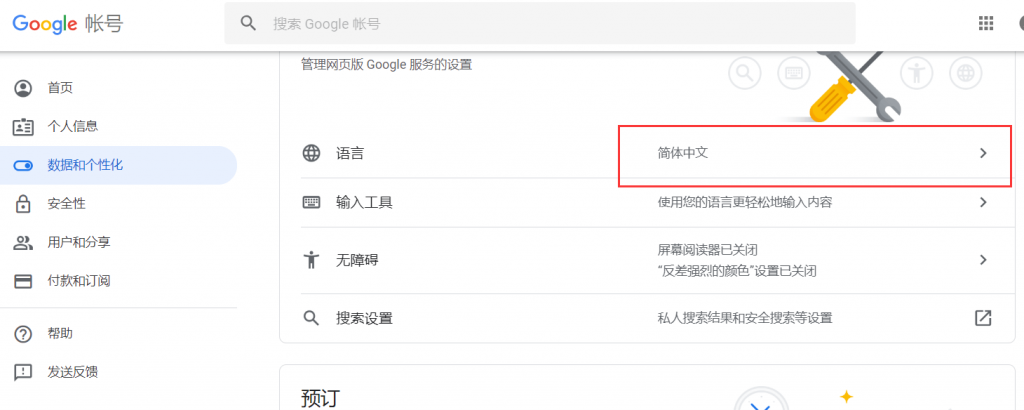Click the magnifier icon beside 搜索设置

[x=312, y=318]
